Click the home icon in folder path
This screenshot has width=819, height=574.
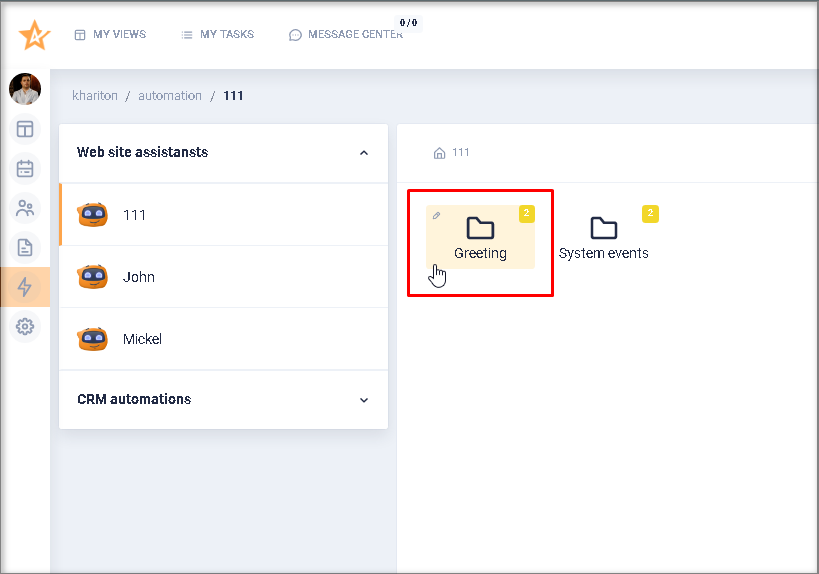439,153
